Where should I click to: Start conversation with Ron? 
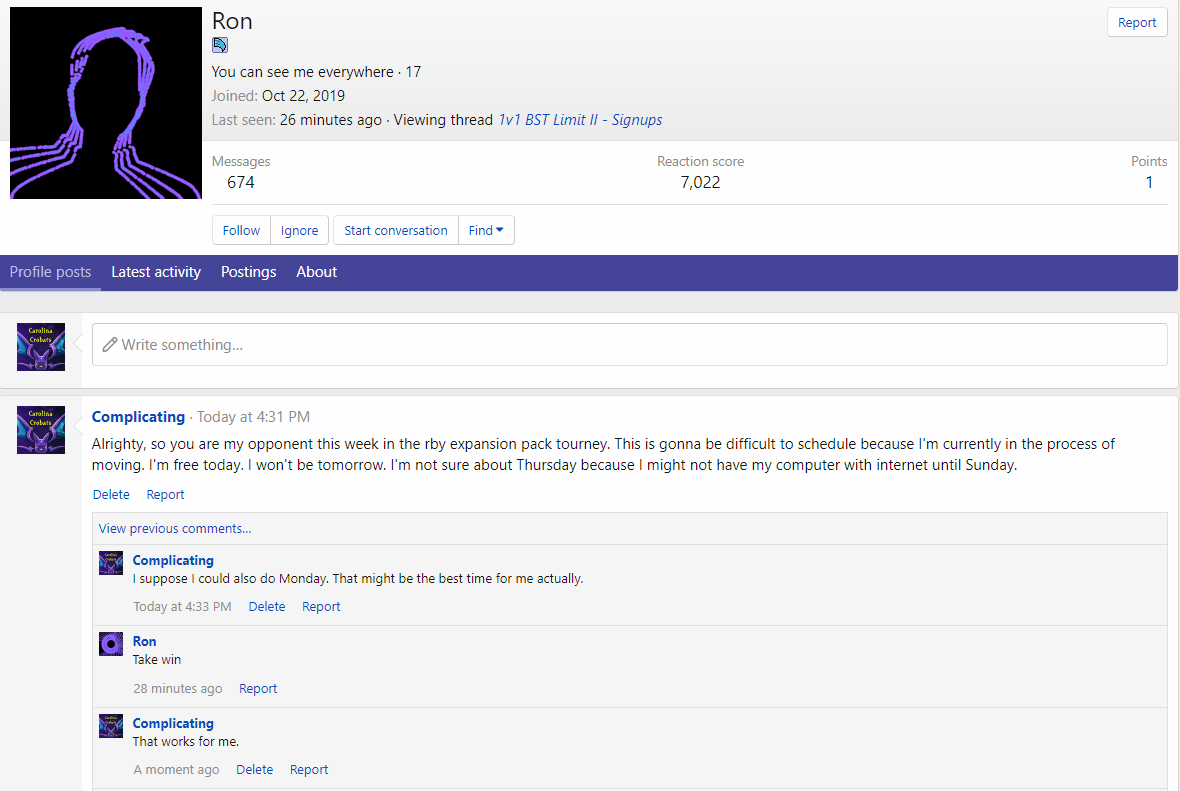(x=396, y=230)
